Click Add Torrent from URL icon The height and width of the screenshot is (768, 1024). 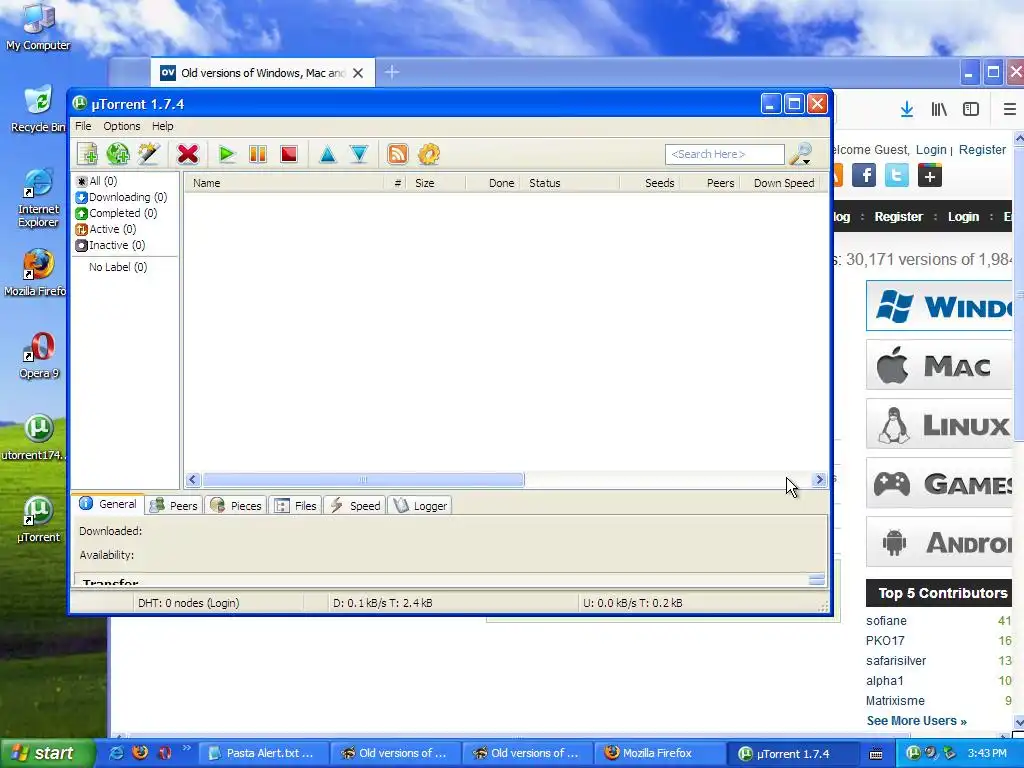[118, 154]
